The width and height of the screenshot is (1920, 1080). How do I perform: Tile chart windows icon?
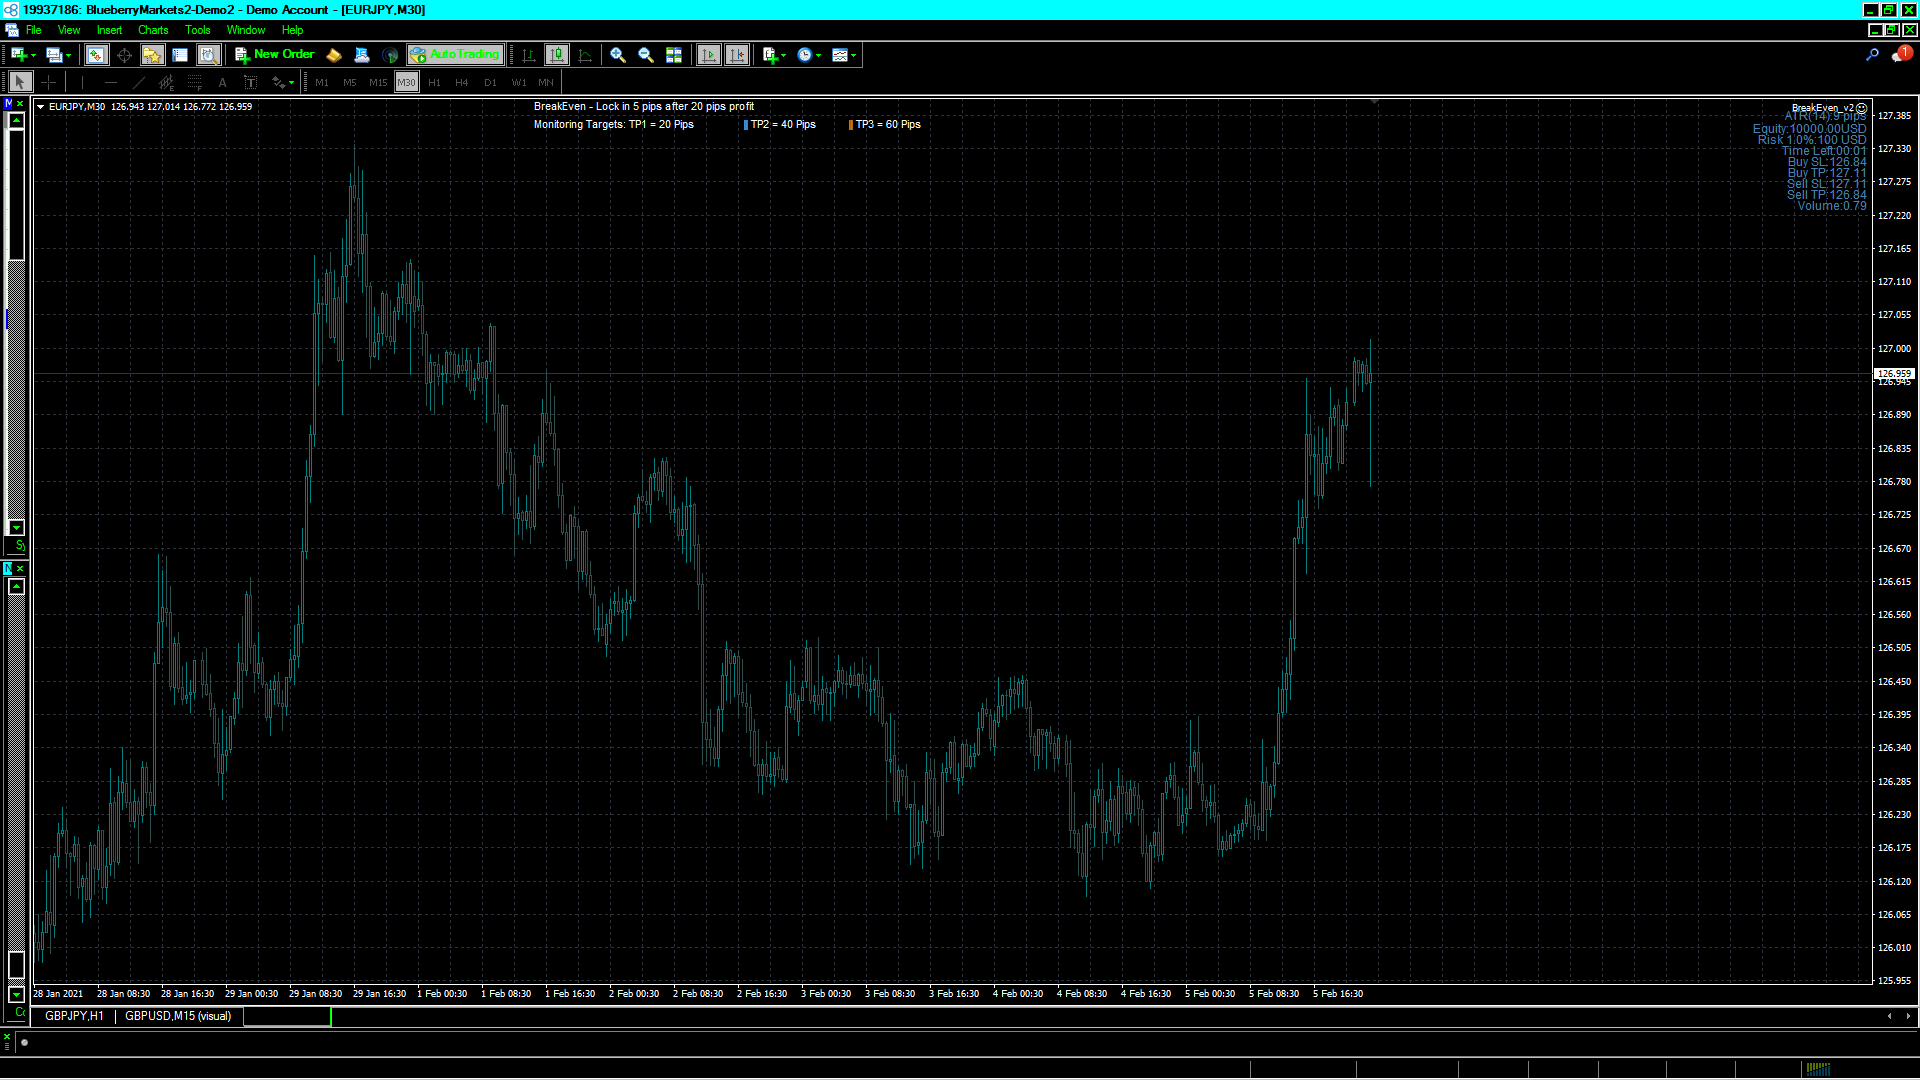674,55
